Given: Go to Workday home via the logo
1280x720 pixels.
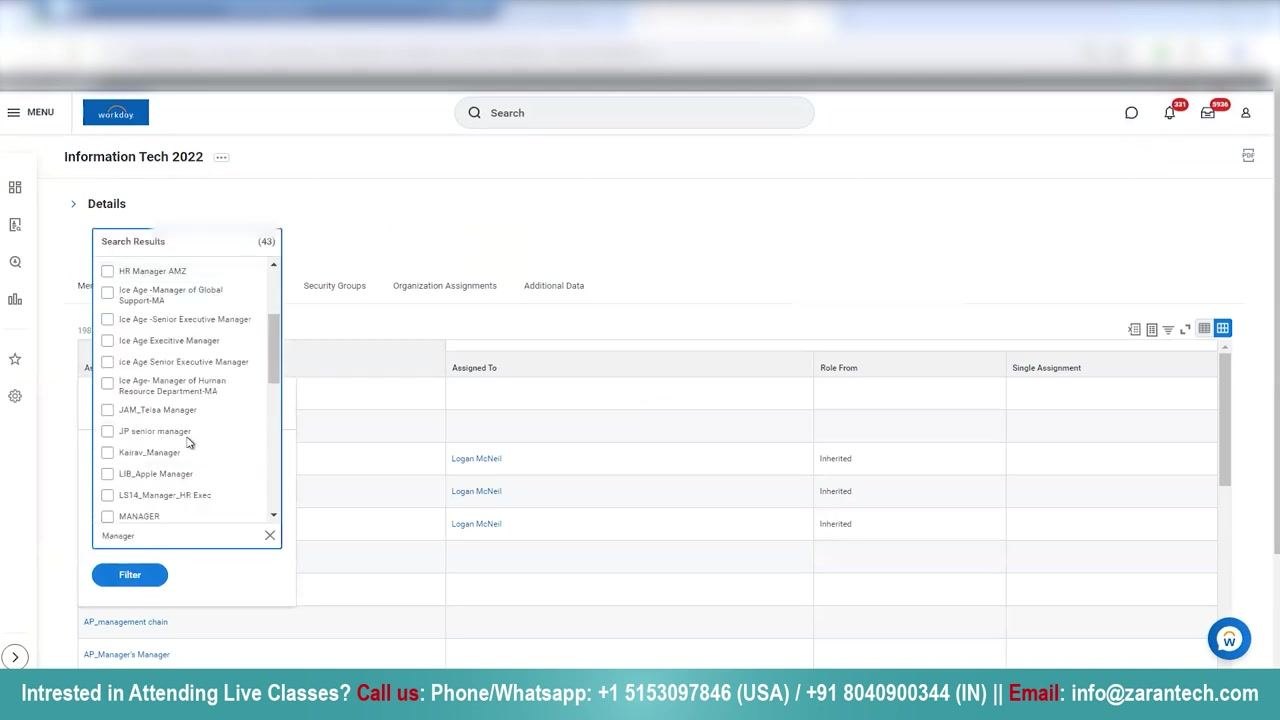Looking at the screenshot, I should click(x=116, y=113).
